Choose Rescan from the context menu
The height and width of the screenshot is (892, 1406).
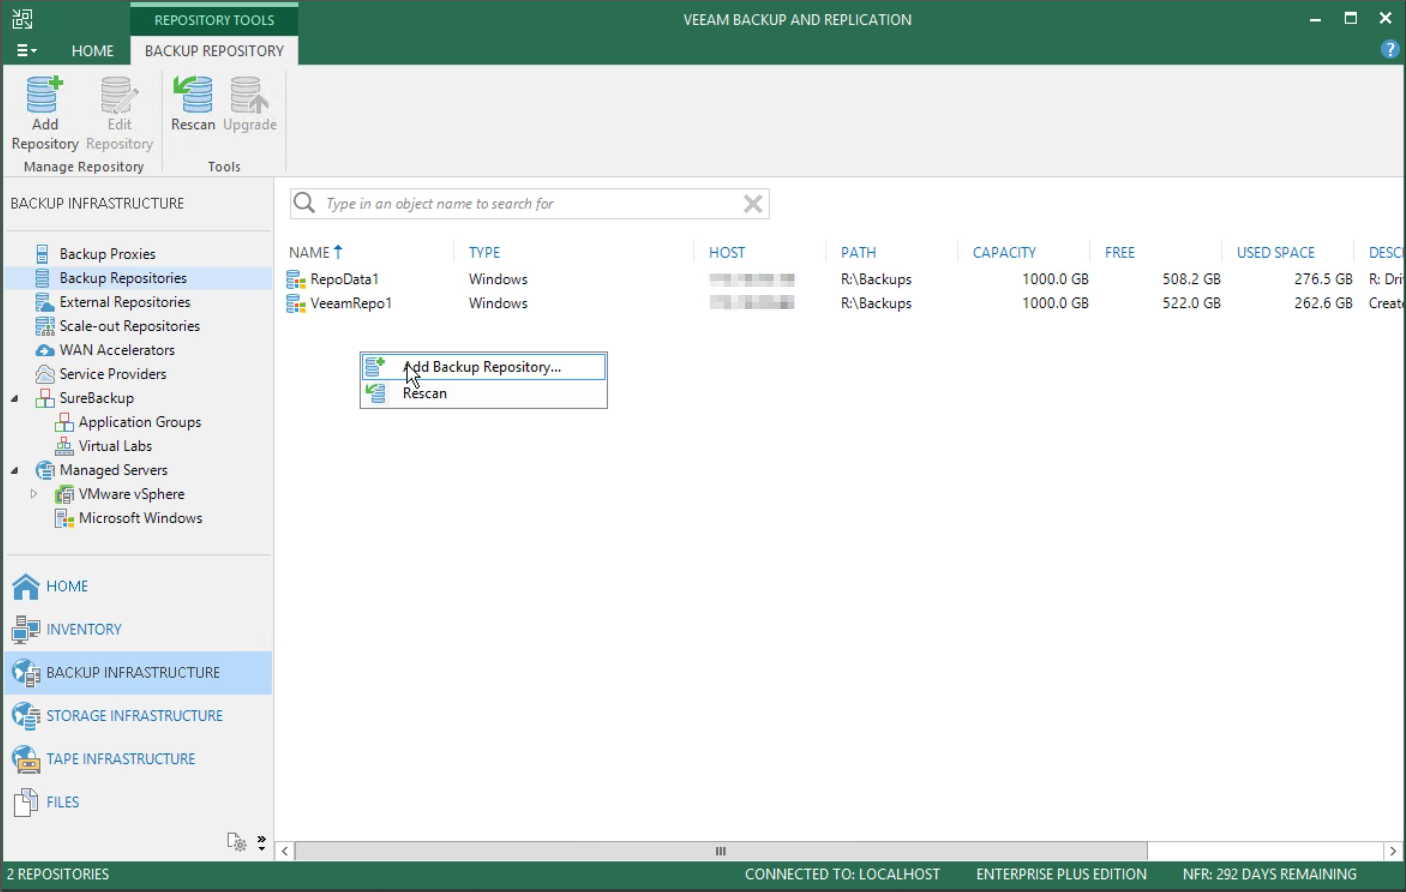(484, 393)
